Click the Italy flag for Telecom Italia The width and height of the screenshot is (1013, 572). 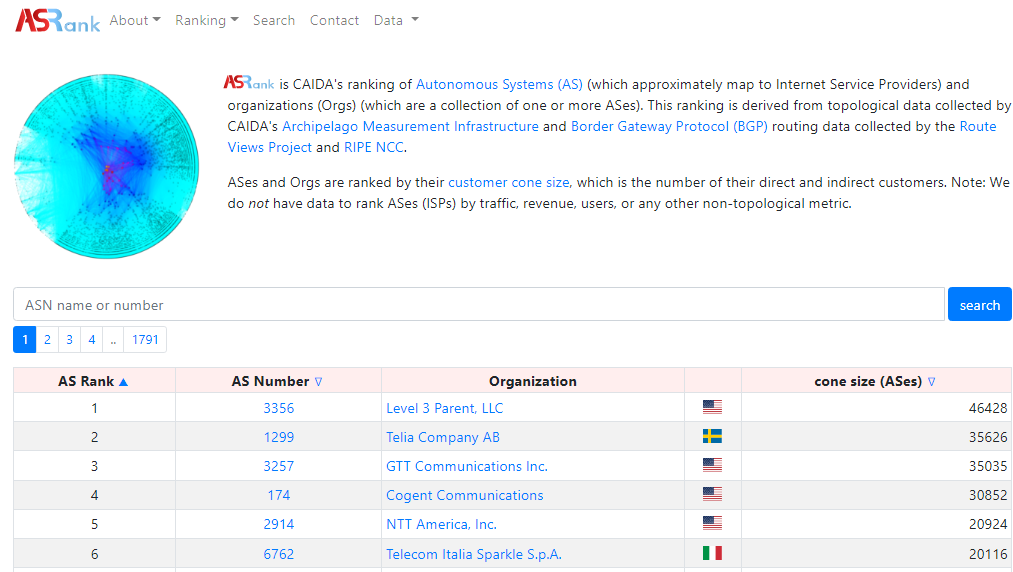pos(712,553)
